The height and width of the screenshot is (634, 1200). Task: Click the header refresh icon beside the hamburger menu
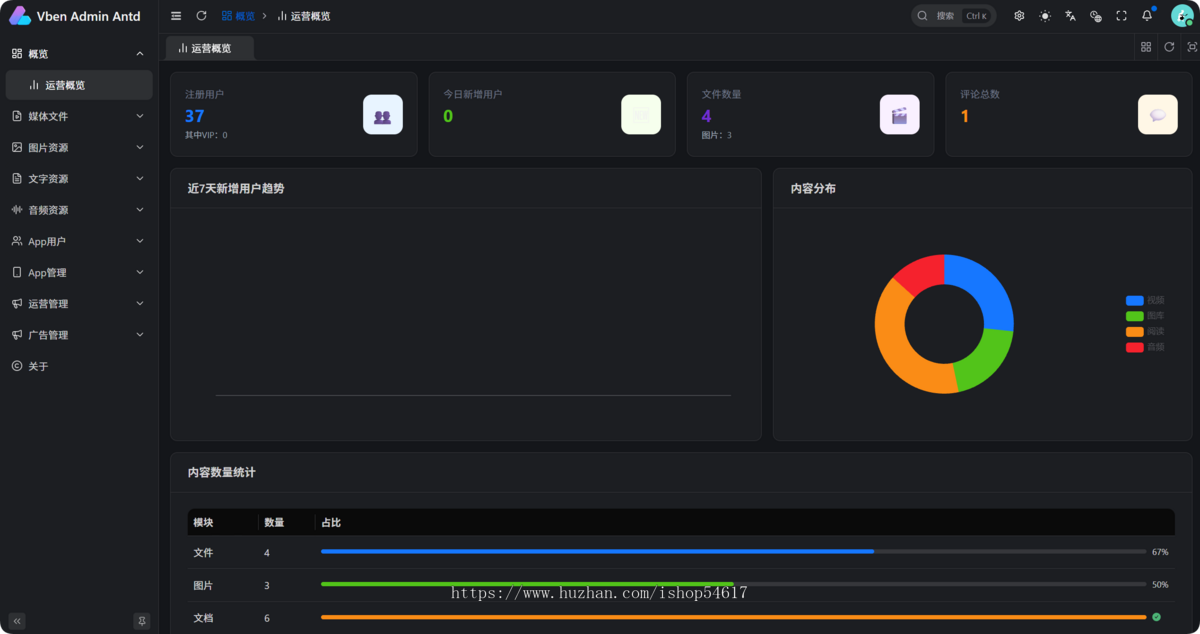pyautogui.click(x=201, y=16)
